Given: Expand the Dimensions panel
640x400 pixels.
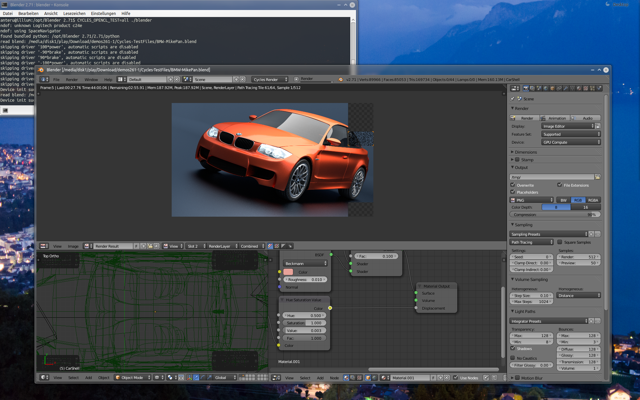Looking at the screenshot, I should [524, 152].
